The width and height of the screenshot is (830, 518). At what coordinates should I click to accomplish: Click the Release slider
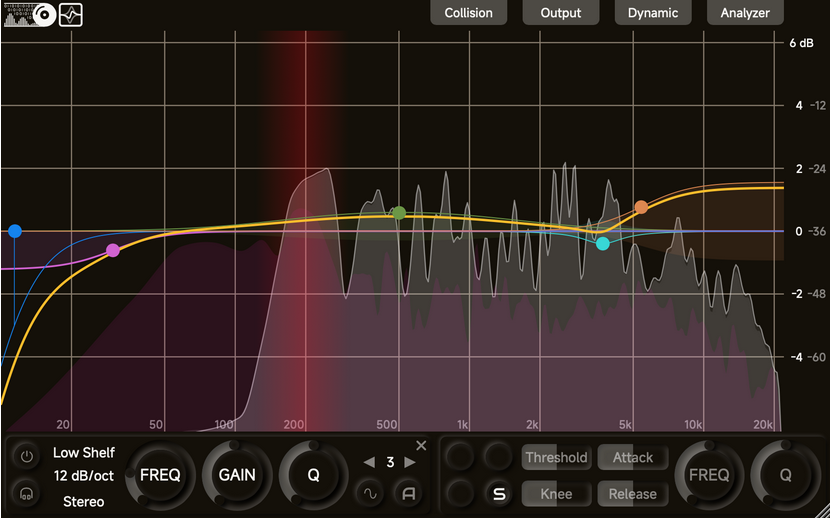click(633, 494)
